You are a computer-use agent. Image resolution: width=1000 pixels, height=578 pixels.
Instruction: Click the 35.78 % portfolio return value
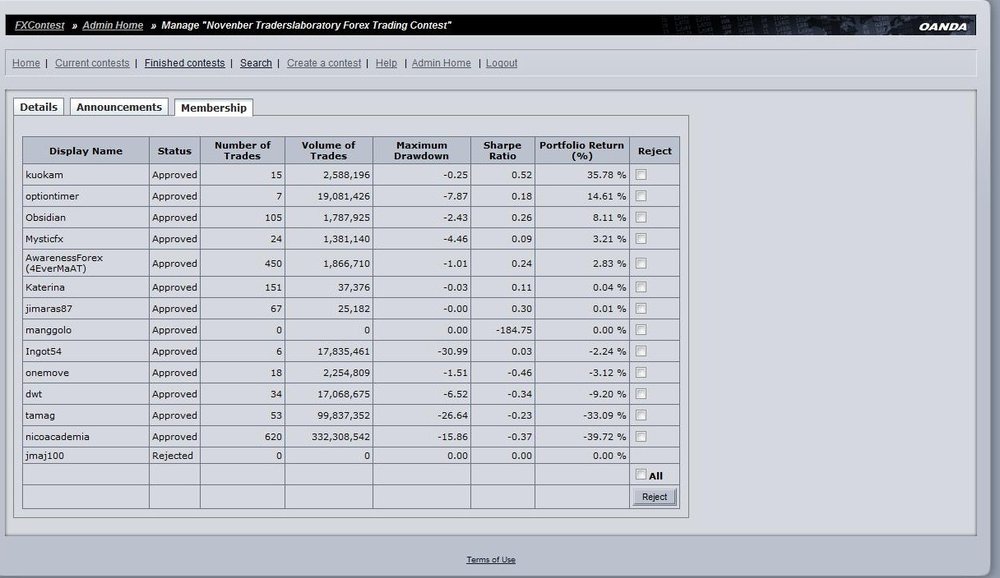607,175
